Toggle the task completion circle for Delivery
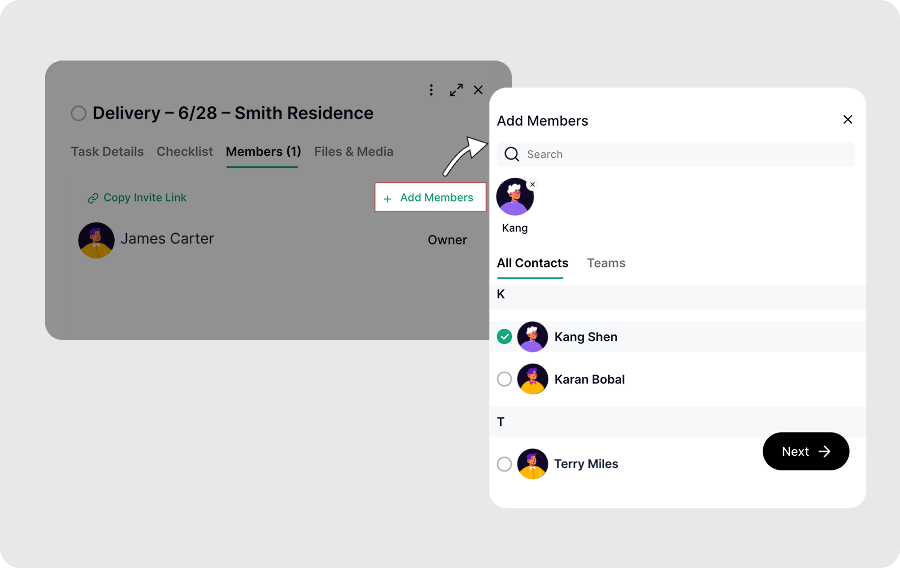This screenshot has height=568, width=900. click(78, 114)
